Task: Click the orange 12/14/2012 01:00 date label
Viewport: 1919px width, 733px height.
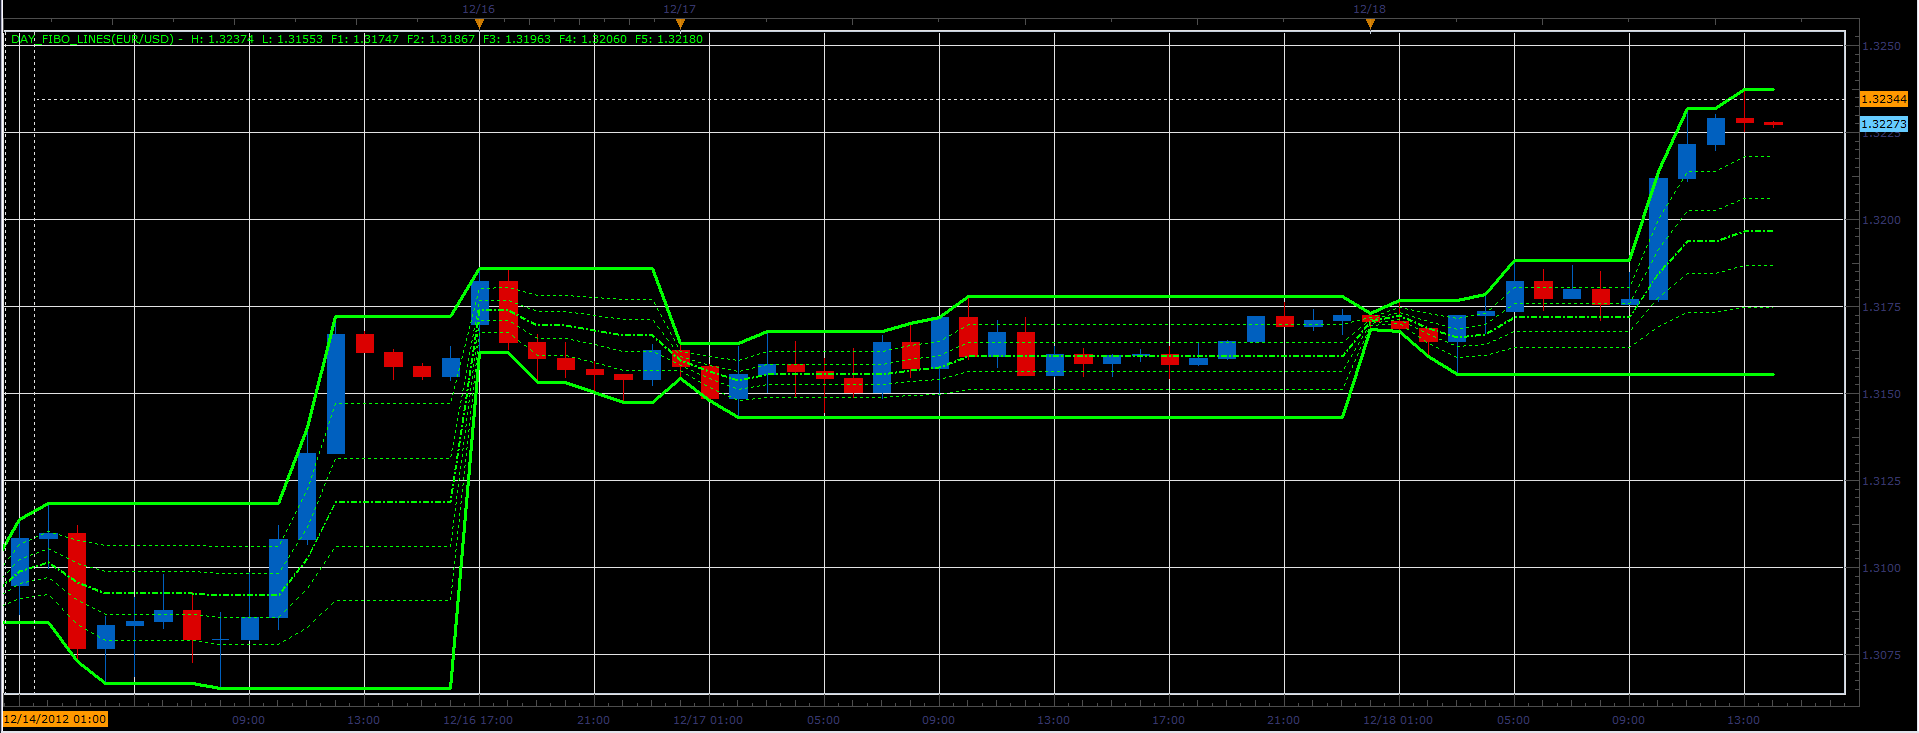Action: pyautogui.click(x=55, y=719)
